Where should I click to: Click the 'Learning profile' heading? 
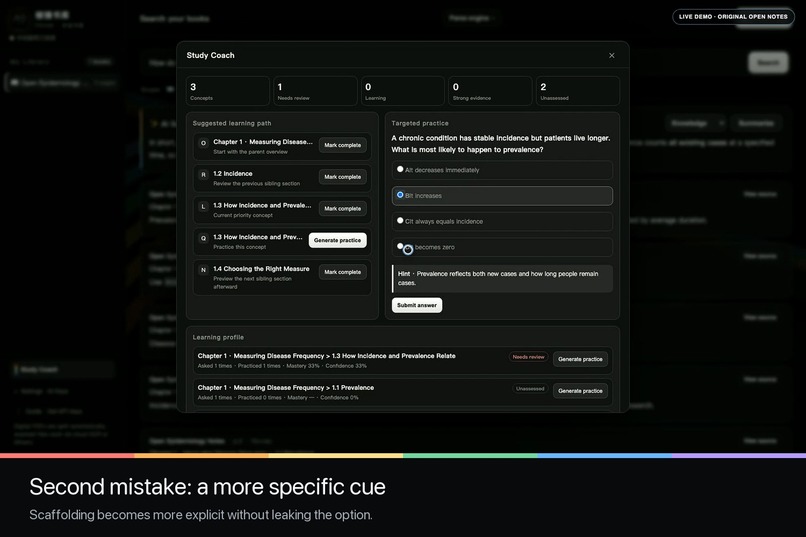click(218, 338)
